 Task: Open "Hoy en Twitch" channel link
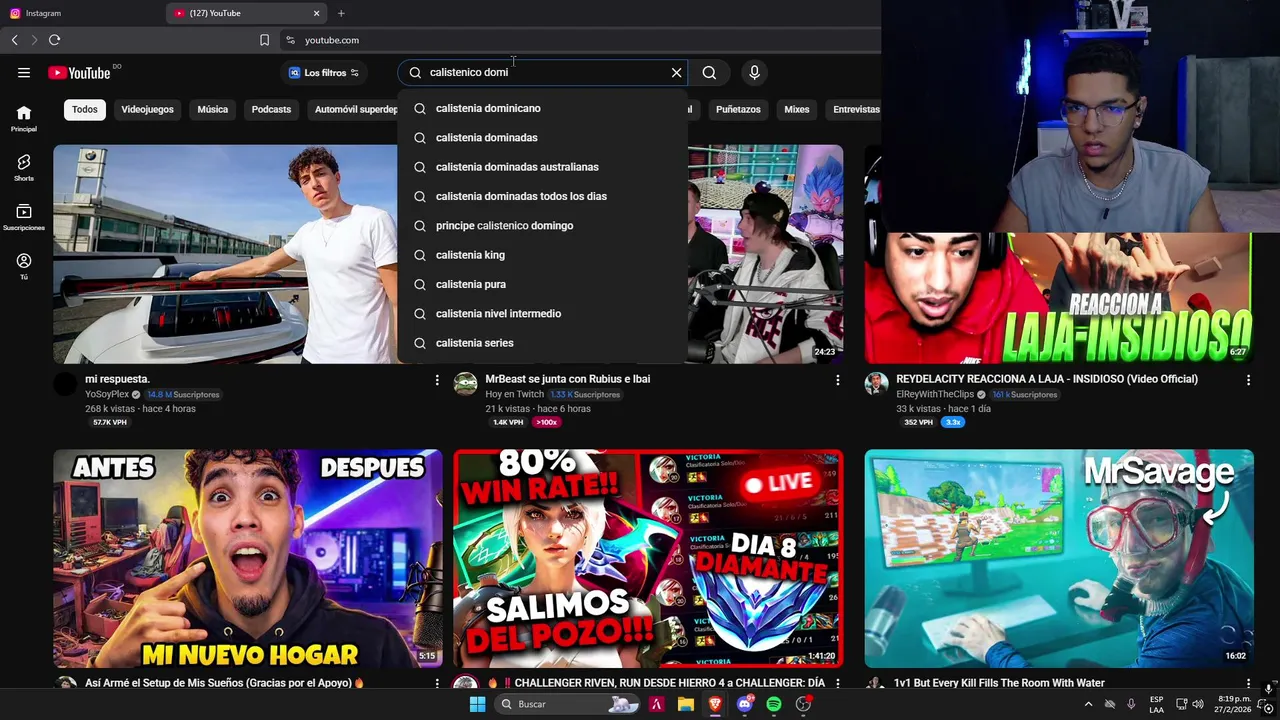[x=513, y=394]
